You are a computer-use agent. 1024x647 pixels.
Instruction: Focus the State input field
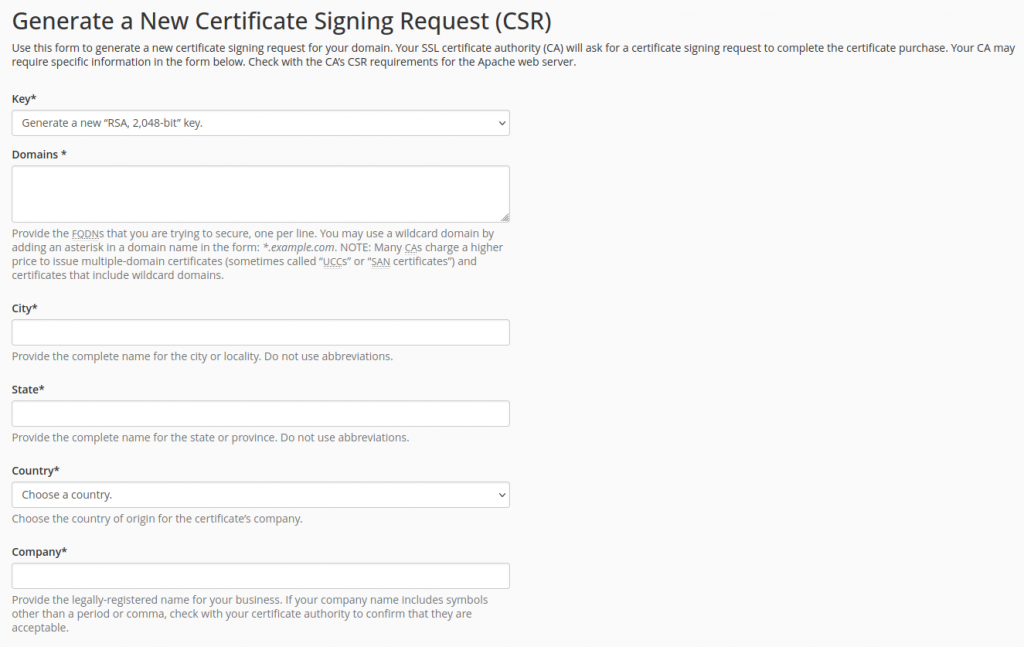[x=260, y=414]
